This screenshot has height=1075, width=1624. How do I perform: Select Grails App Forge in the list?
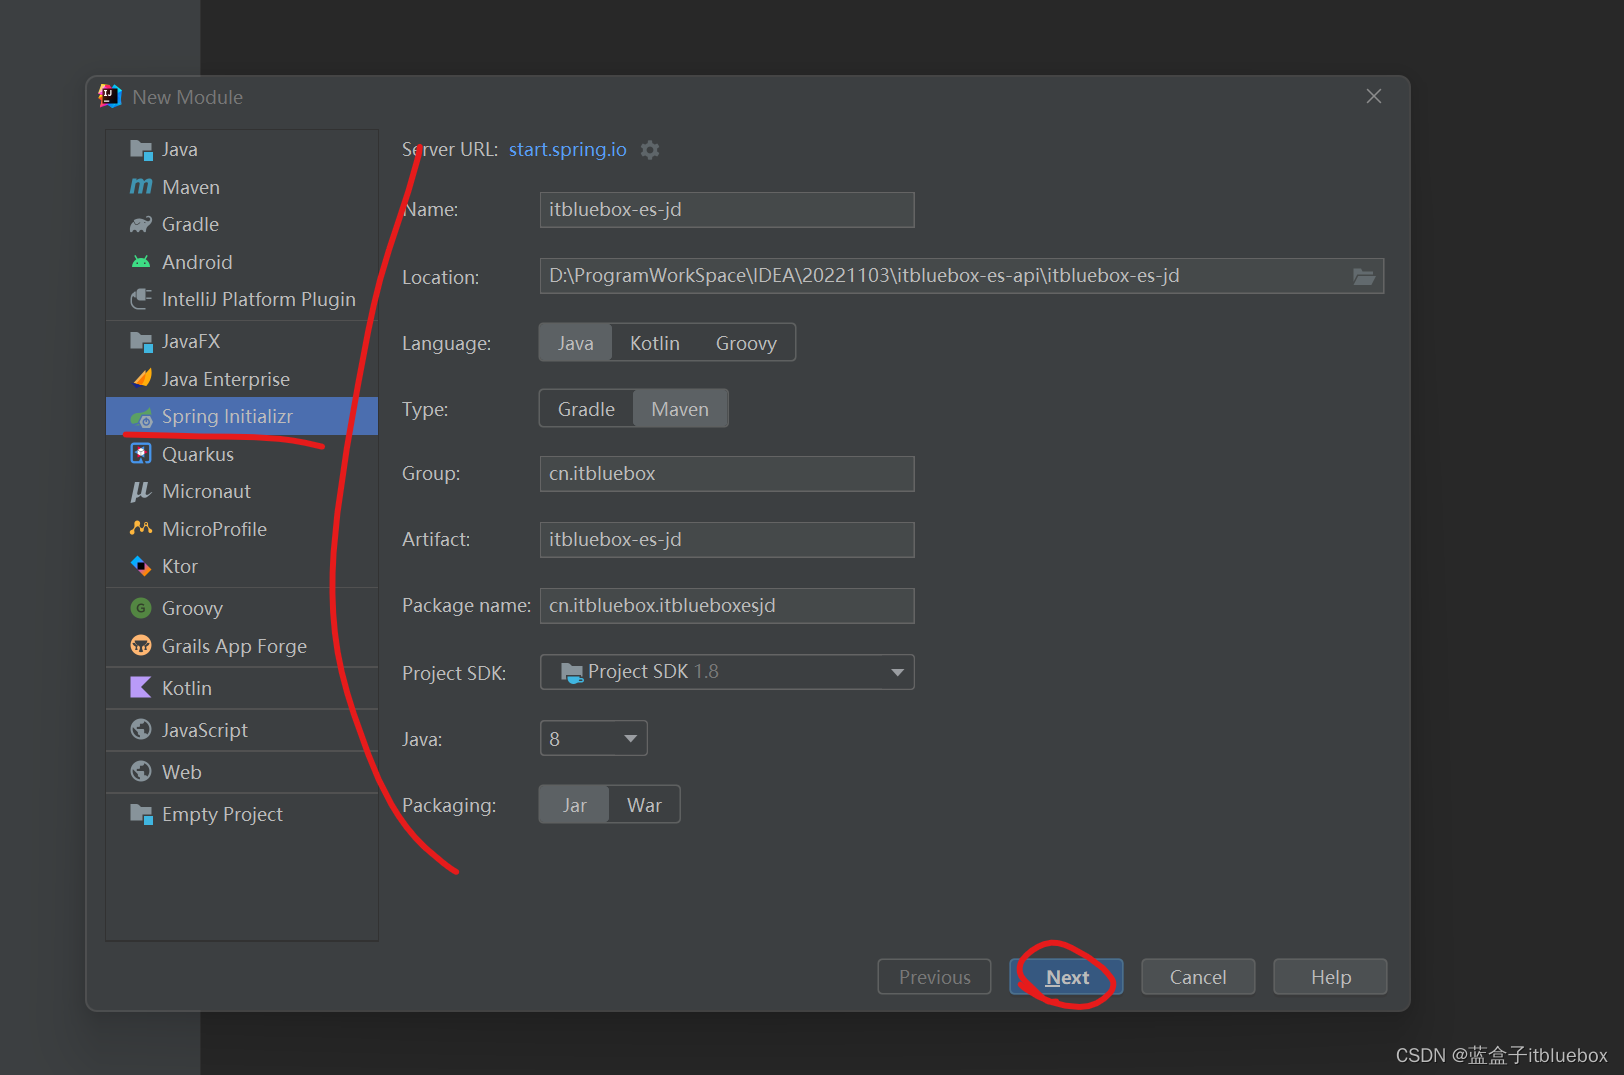pos(242,646)
